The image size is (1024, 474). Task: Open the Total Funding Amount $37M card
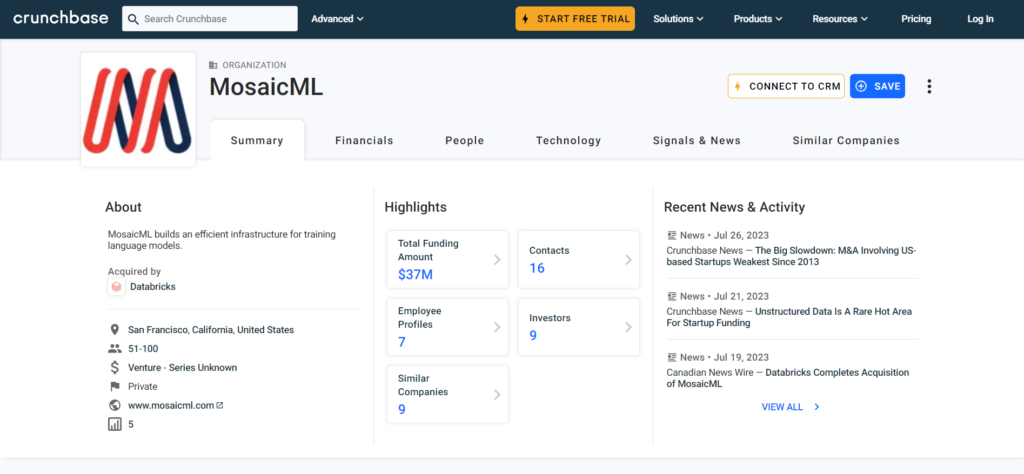(447, 259)
